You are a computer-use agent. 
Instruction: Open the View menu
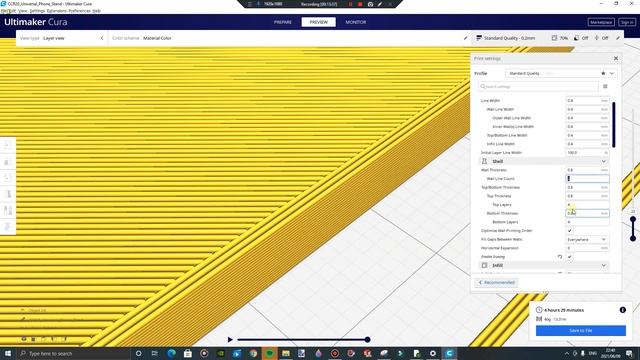point(23,11)
